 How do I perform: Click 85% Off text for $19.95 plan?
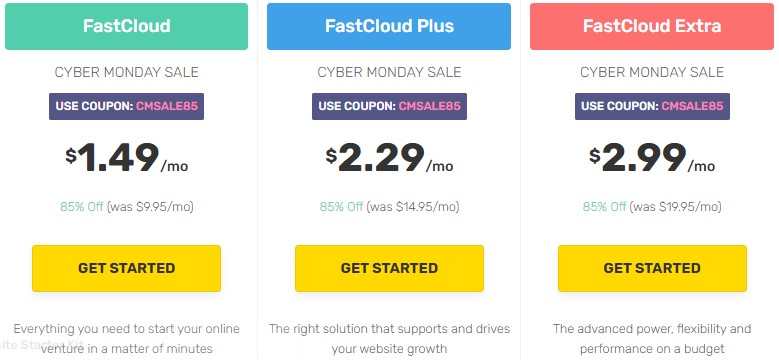click(x=604, y=207)
